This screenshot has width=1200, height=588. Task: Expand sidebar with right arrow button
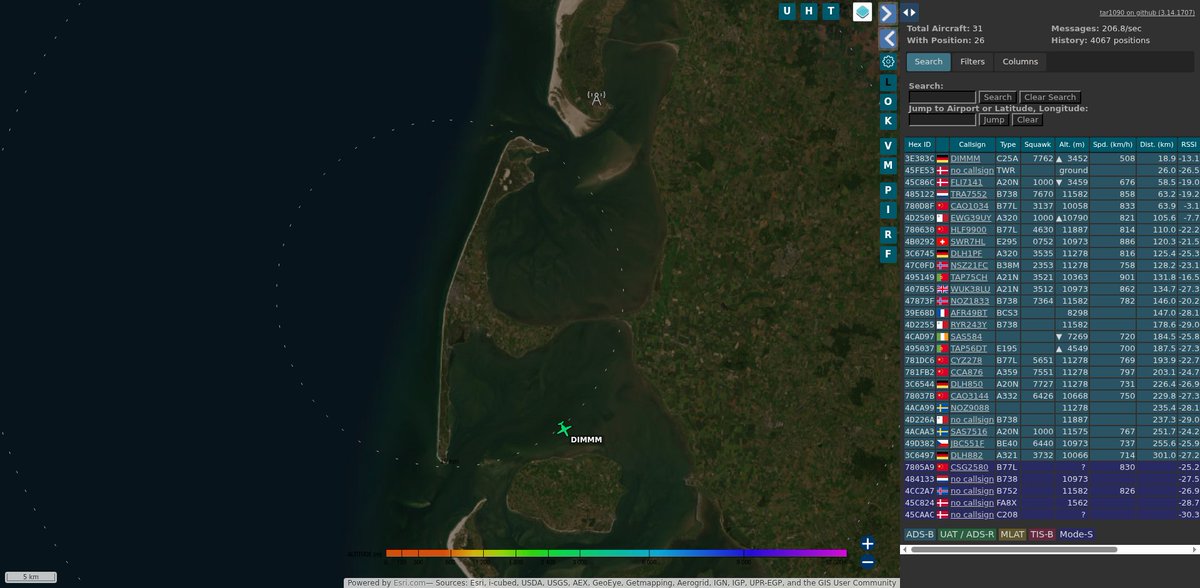(x=888, y=13)
